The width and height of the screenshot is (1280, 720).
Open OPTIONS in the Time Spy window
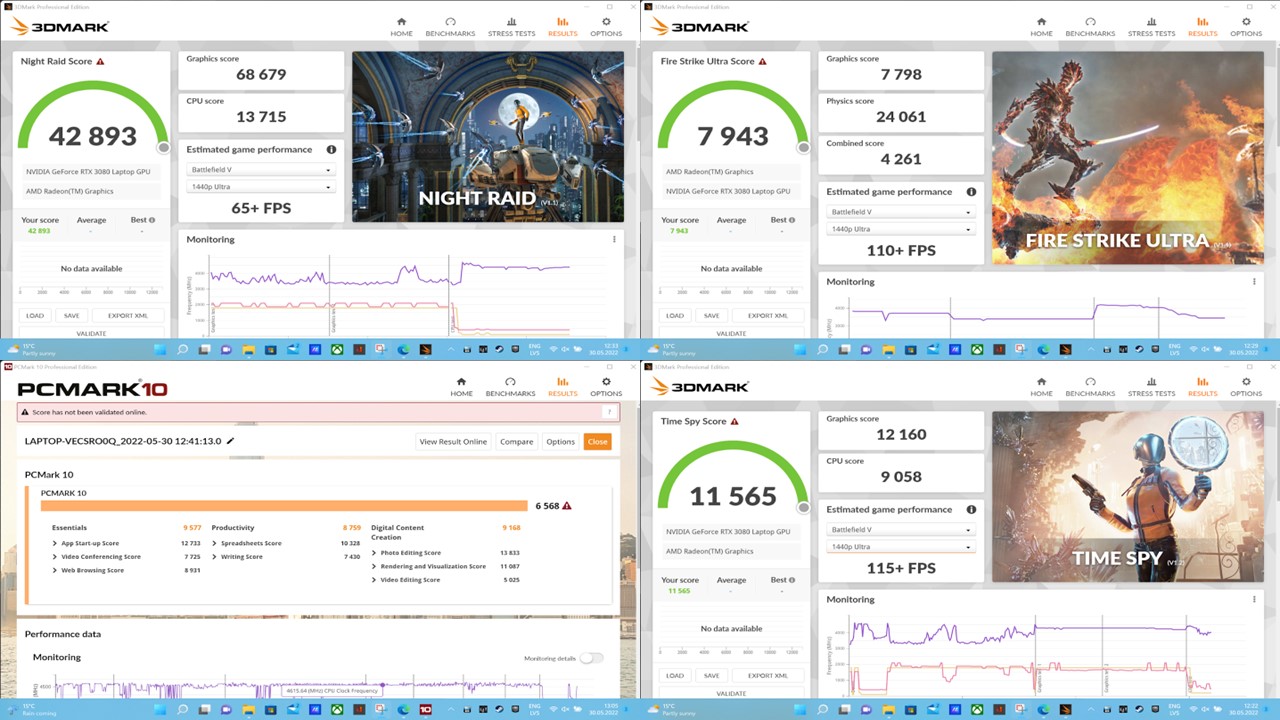1246,387
